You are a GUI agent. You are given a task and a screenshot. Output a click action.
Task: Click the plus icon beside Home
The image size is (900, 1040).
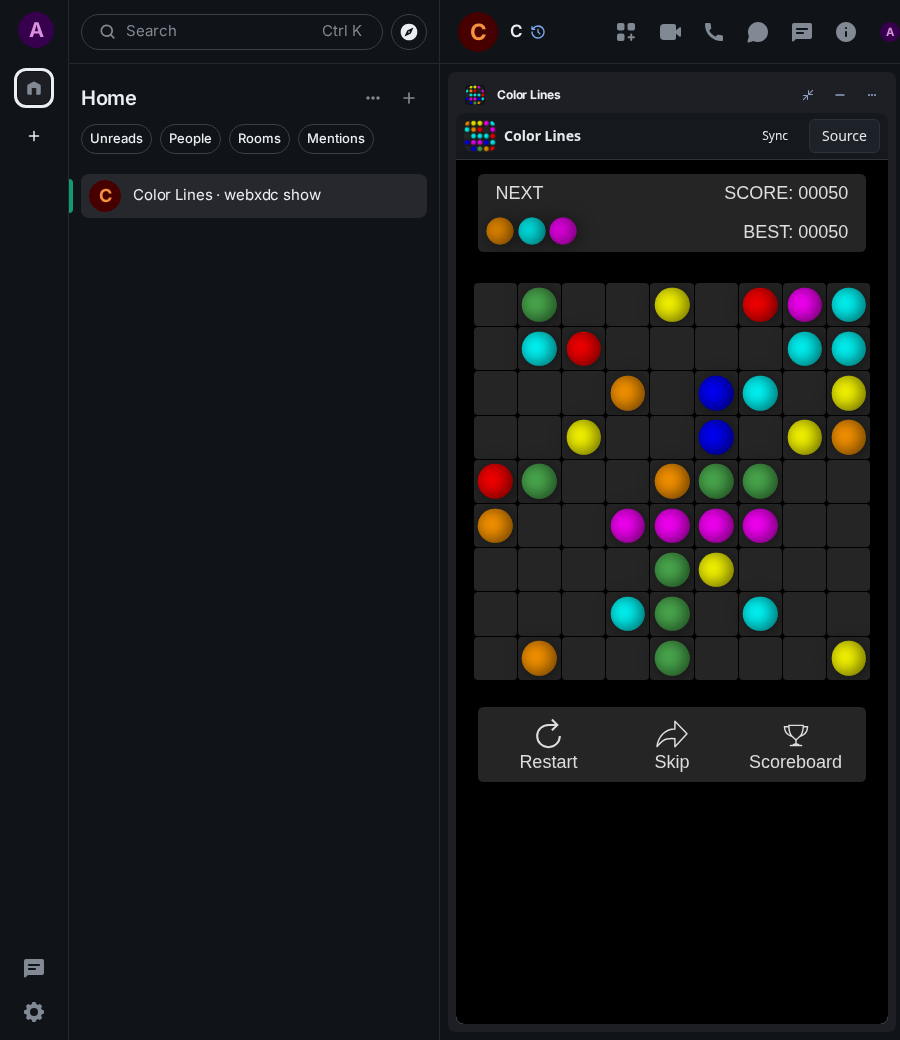[409, 98]
